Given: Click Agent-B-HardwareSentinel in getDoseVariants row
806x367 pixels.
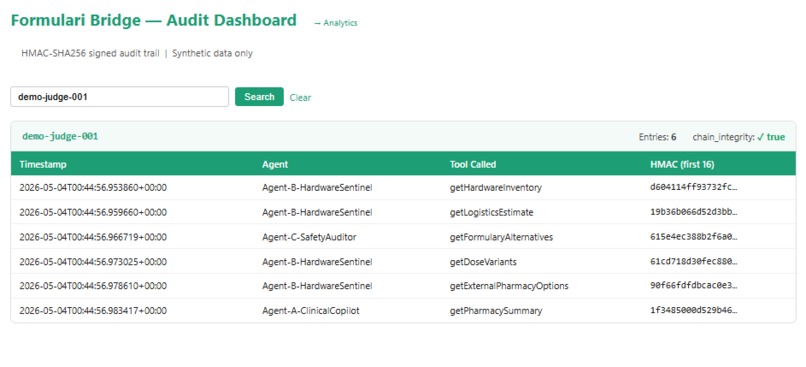Looking at the screenshot, I should point(317,262).
